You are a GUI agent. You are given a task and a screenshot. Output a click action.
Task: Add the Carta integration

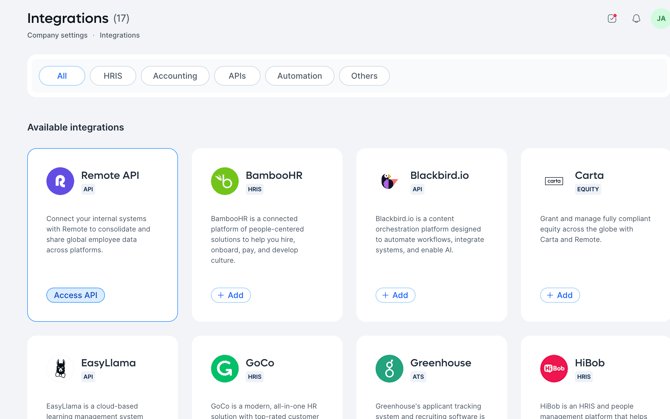click(560, 295)
